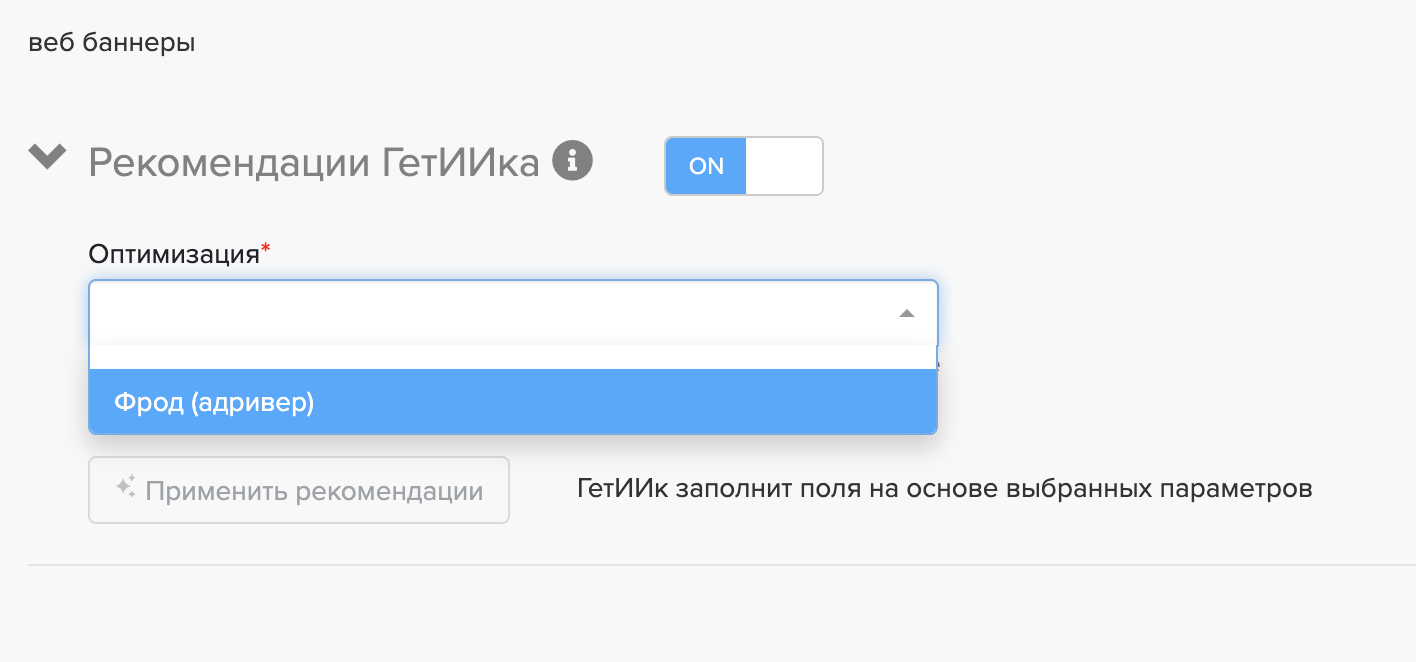Screen dimensions: 1416x662
Task: Click the white knob of the toggle
Action: [x=783, y=166]
